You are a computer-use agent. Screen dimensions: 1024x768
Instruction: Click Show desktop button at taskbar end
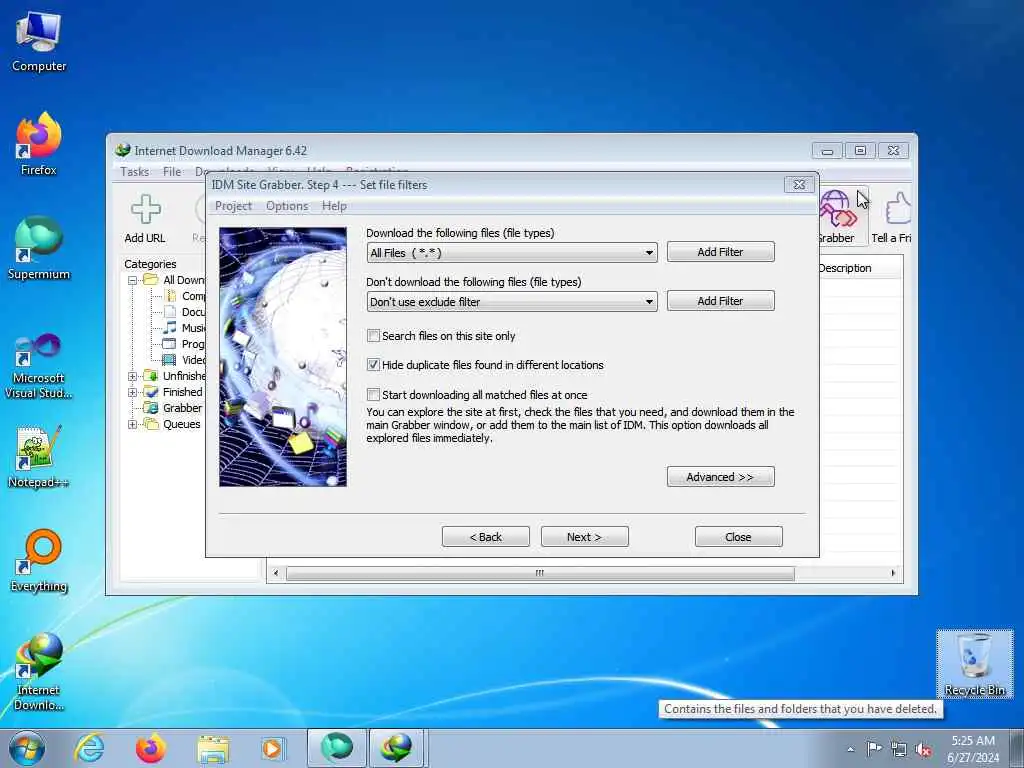[1017, 748]
